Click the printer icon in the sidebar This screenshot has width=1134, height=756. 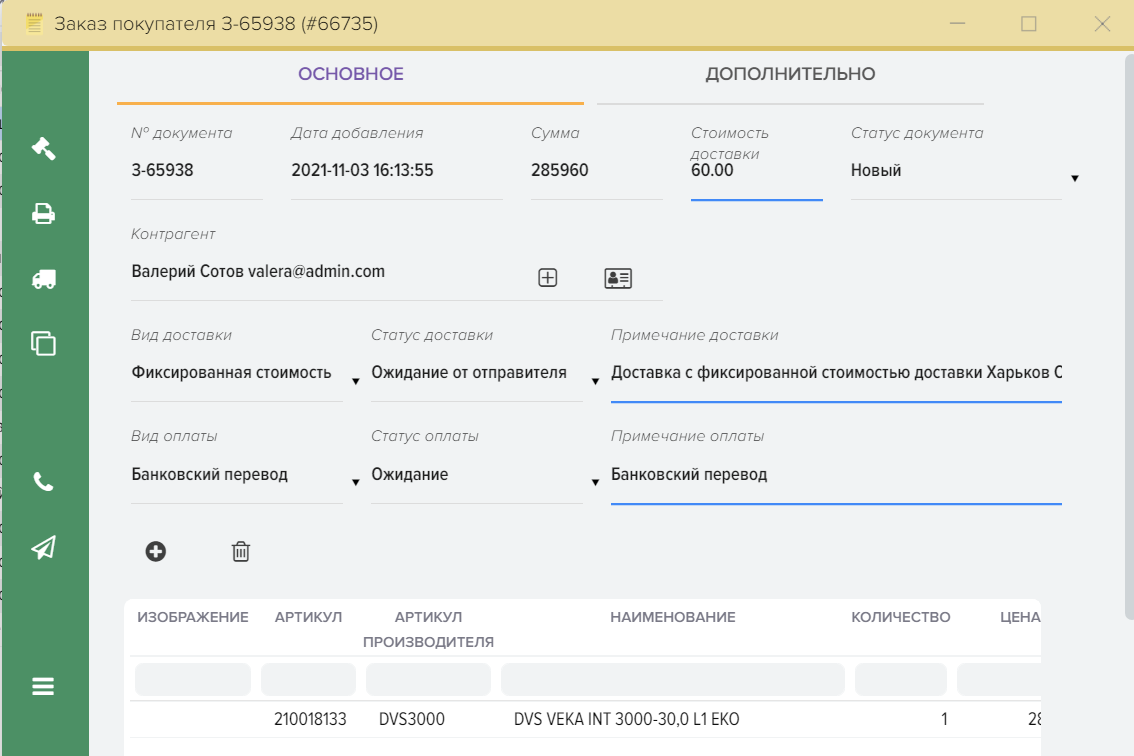coord(43,214)
